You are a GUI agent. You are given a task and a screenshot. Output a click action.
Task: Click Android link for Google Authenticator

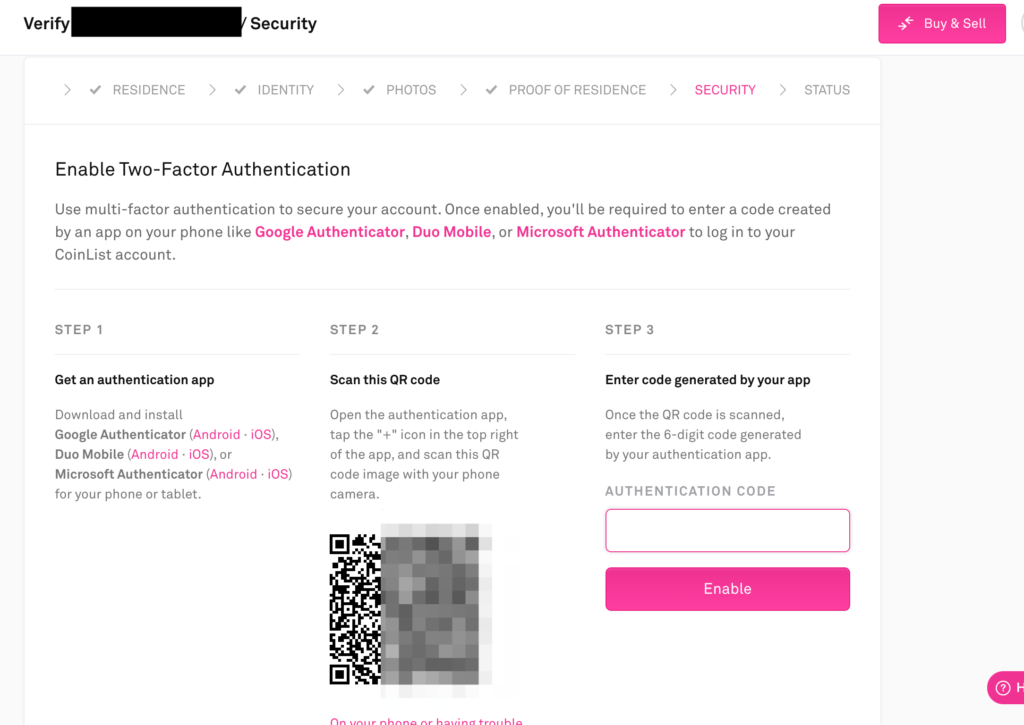pos(217,435)
